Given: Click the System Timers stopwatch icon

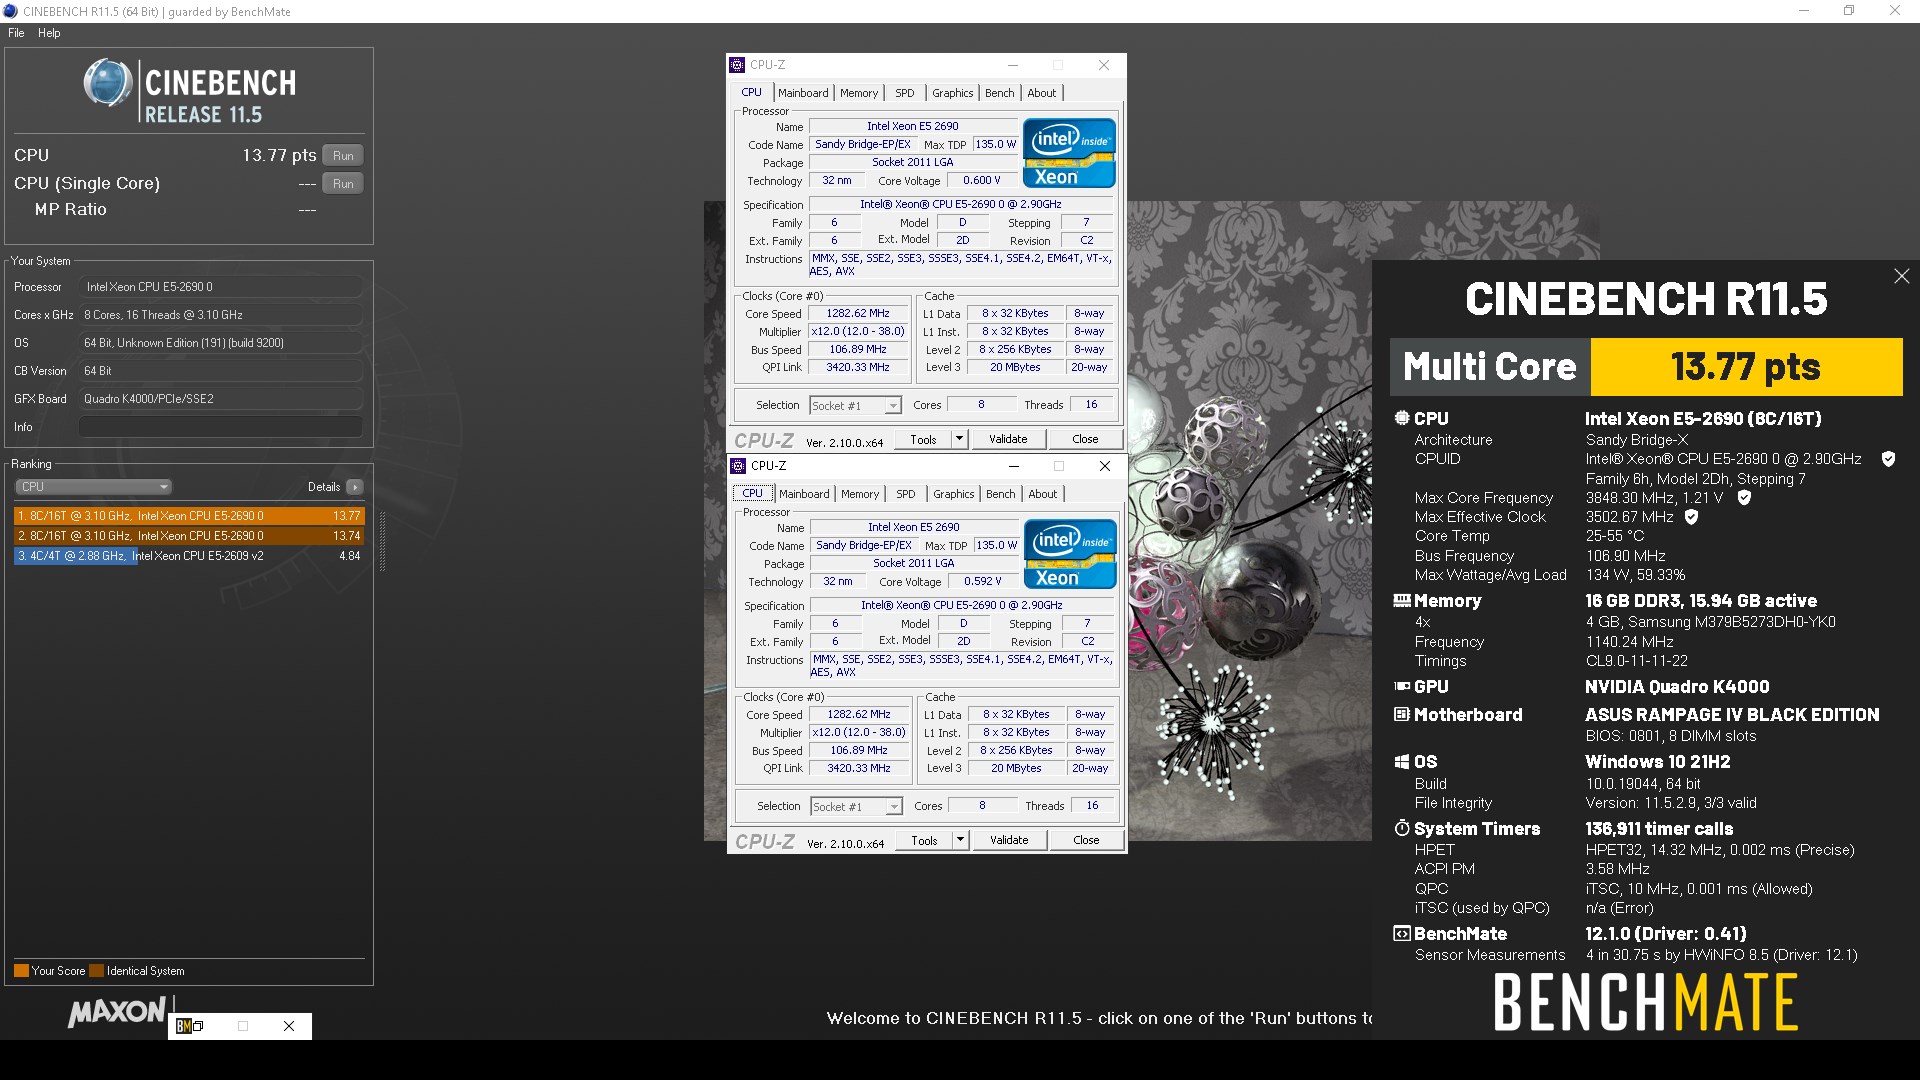Looking at the screenshot, I should click(1402, 829).
